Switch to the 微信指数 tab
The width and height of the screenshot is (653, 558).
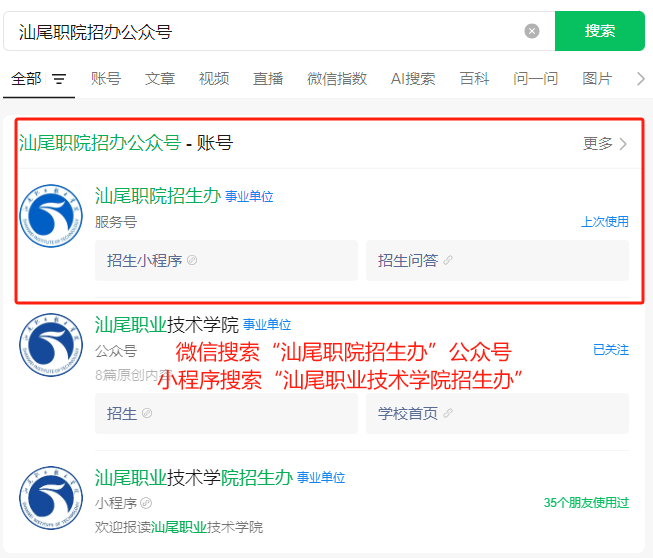pos(337,79)
